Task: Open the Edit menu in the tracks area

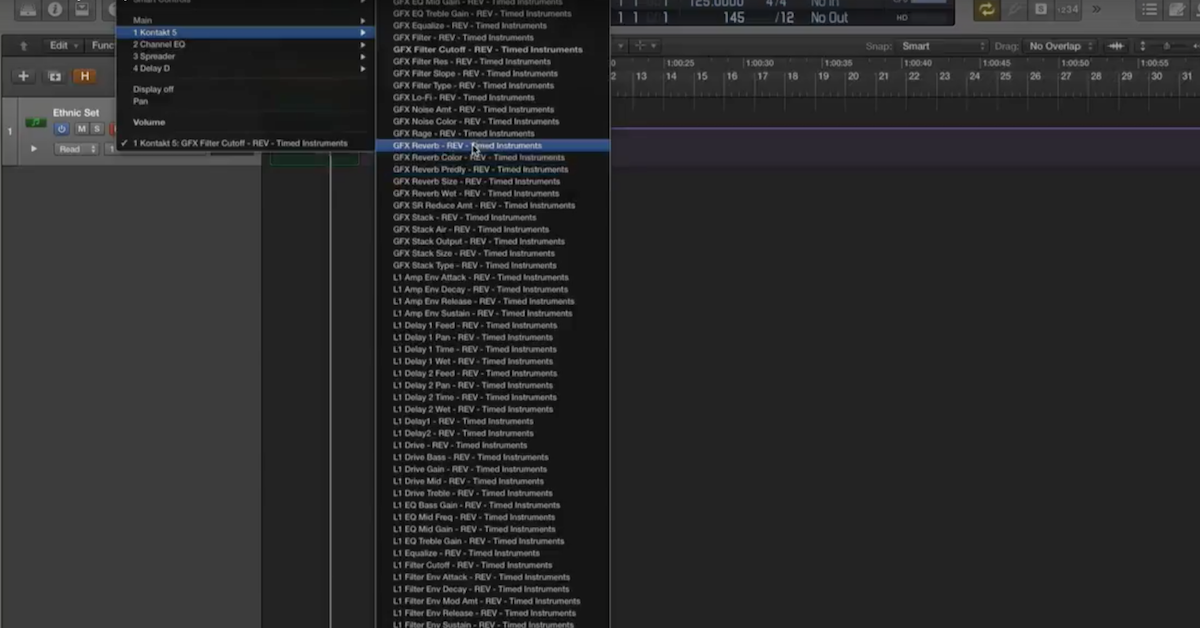Action: coord(60,45)
